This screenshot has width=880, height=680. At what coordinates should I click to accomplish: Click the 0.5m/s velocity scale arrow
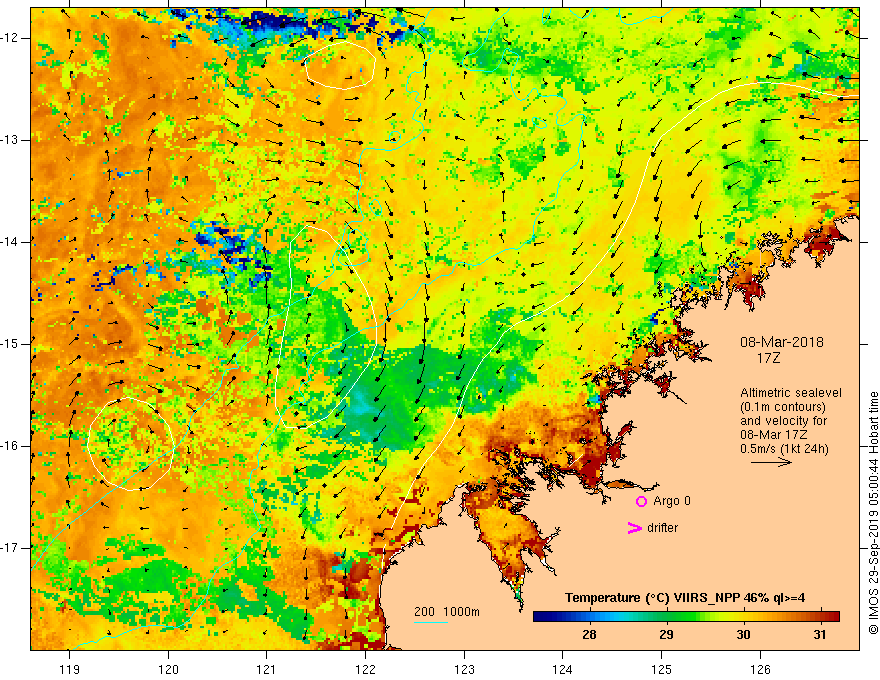click(771, 462)
